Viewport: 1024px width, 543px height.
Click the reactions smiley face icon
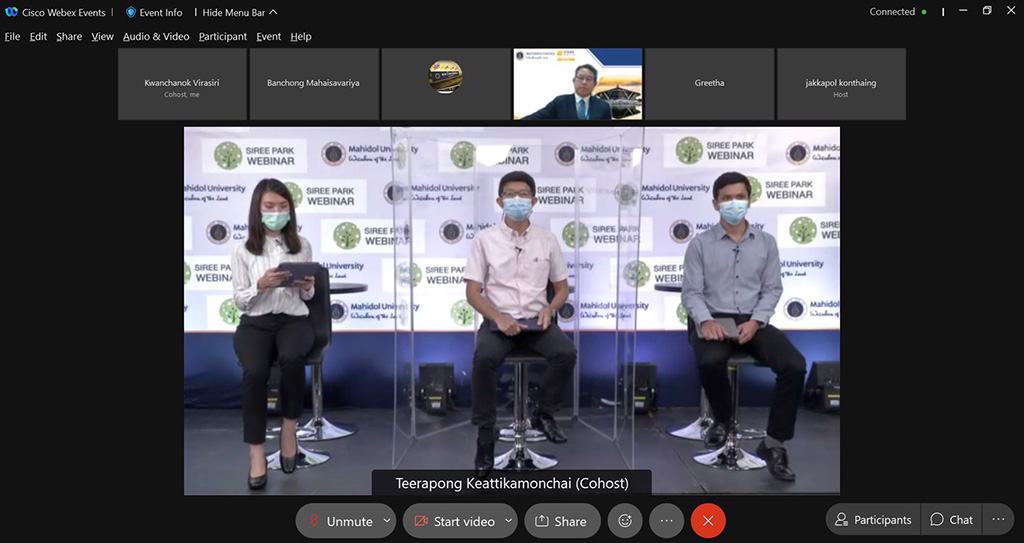tap(625, 521)
